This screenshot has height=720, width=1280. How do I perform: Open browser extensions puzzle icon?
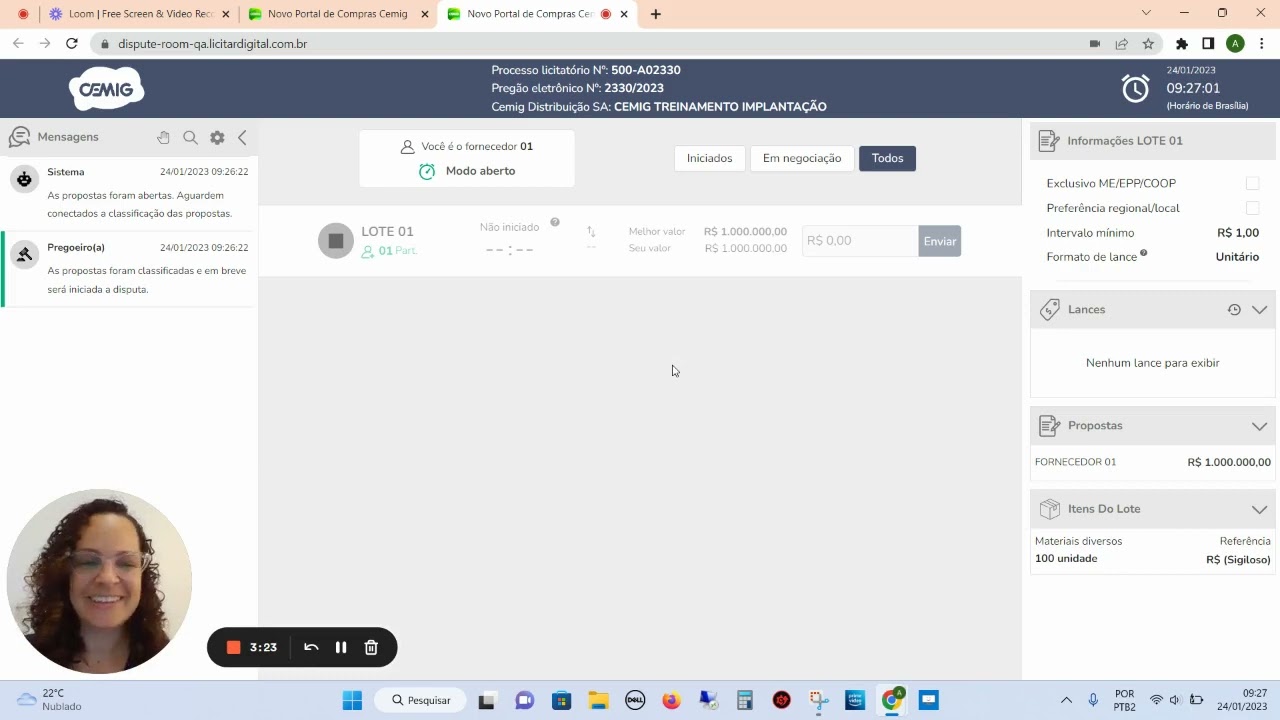coord(1182,44)
